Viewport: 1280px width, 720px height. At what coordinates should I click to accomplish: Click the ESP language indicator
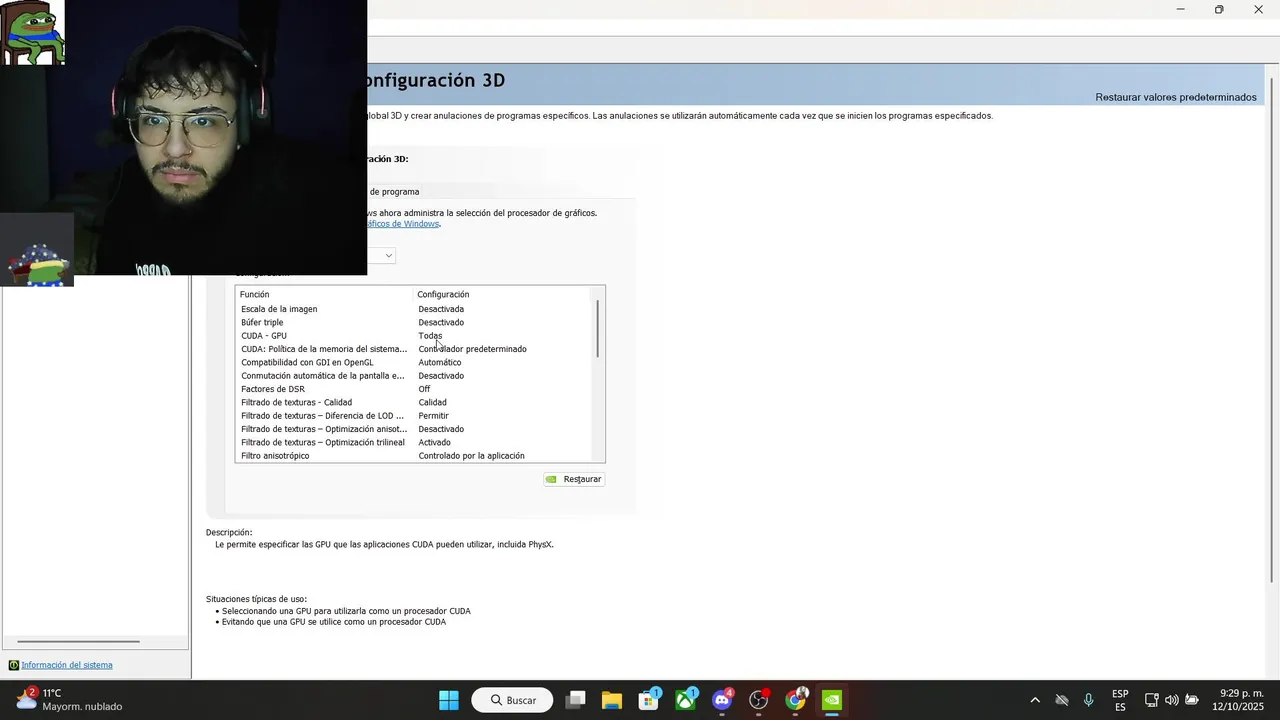click(x=1120, y=700)
